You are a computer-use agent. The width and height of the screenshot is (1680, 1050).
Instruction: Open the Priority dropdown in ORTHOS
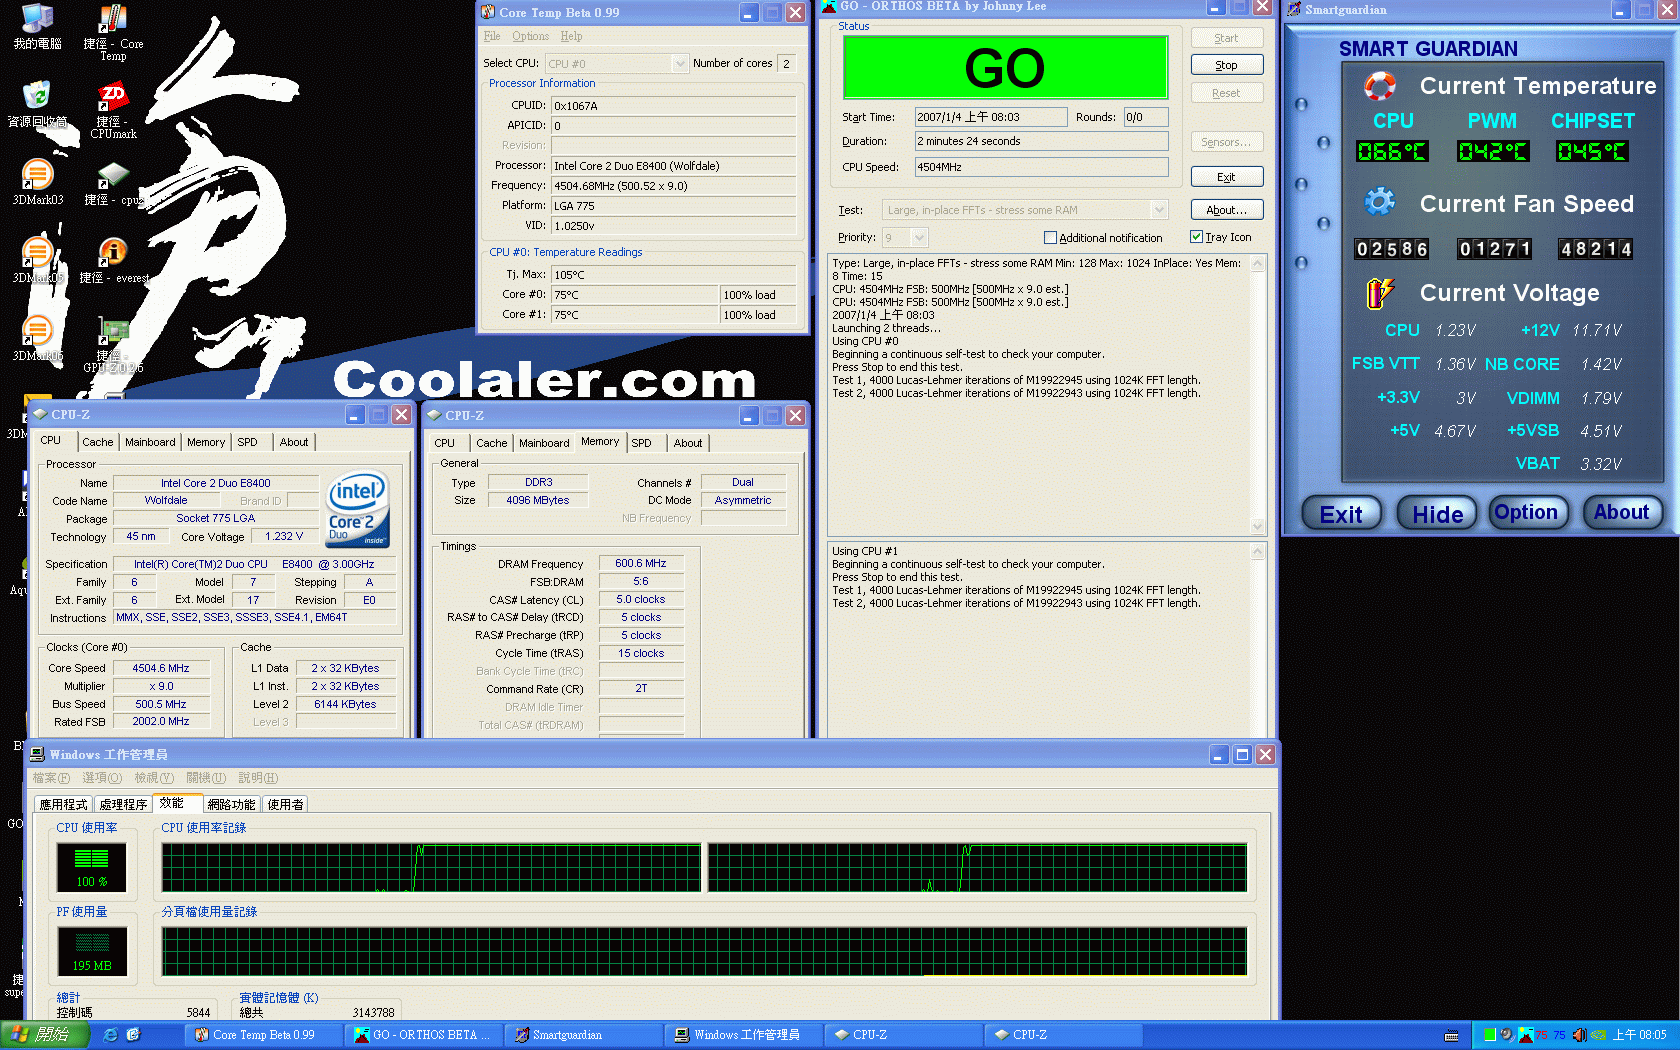pos(920,237)
